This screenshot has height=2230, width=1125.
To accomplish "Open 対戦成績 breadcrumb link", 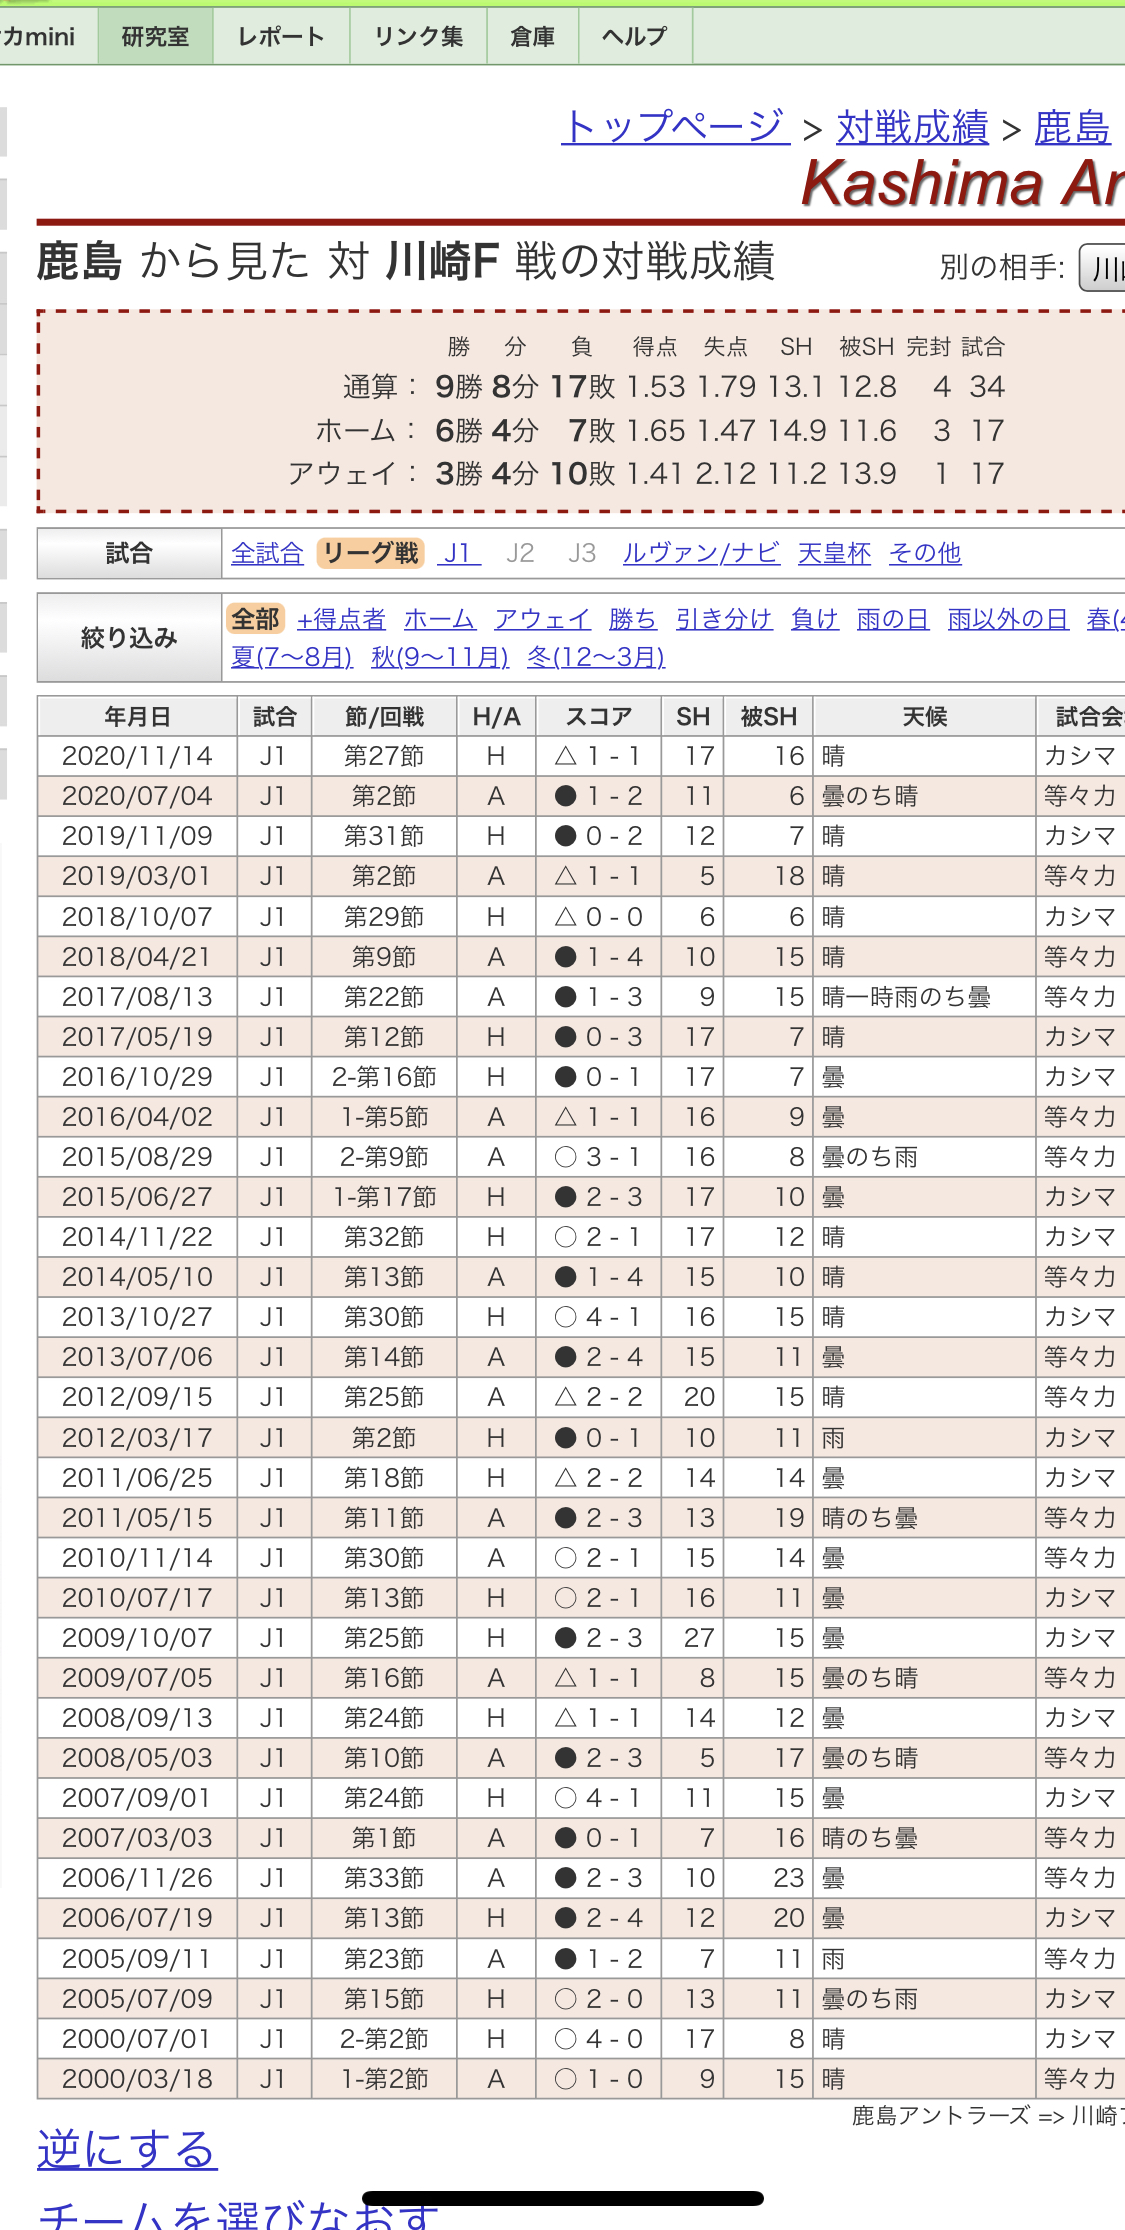I will (912, 127).
